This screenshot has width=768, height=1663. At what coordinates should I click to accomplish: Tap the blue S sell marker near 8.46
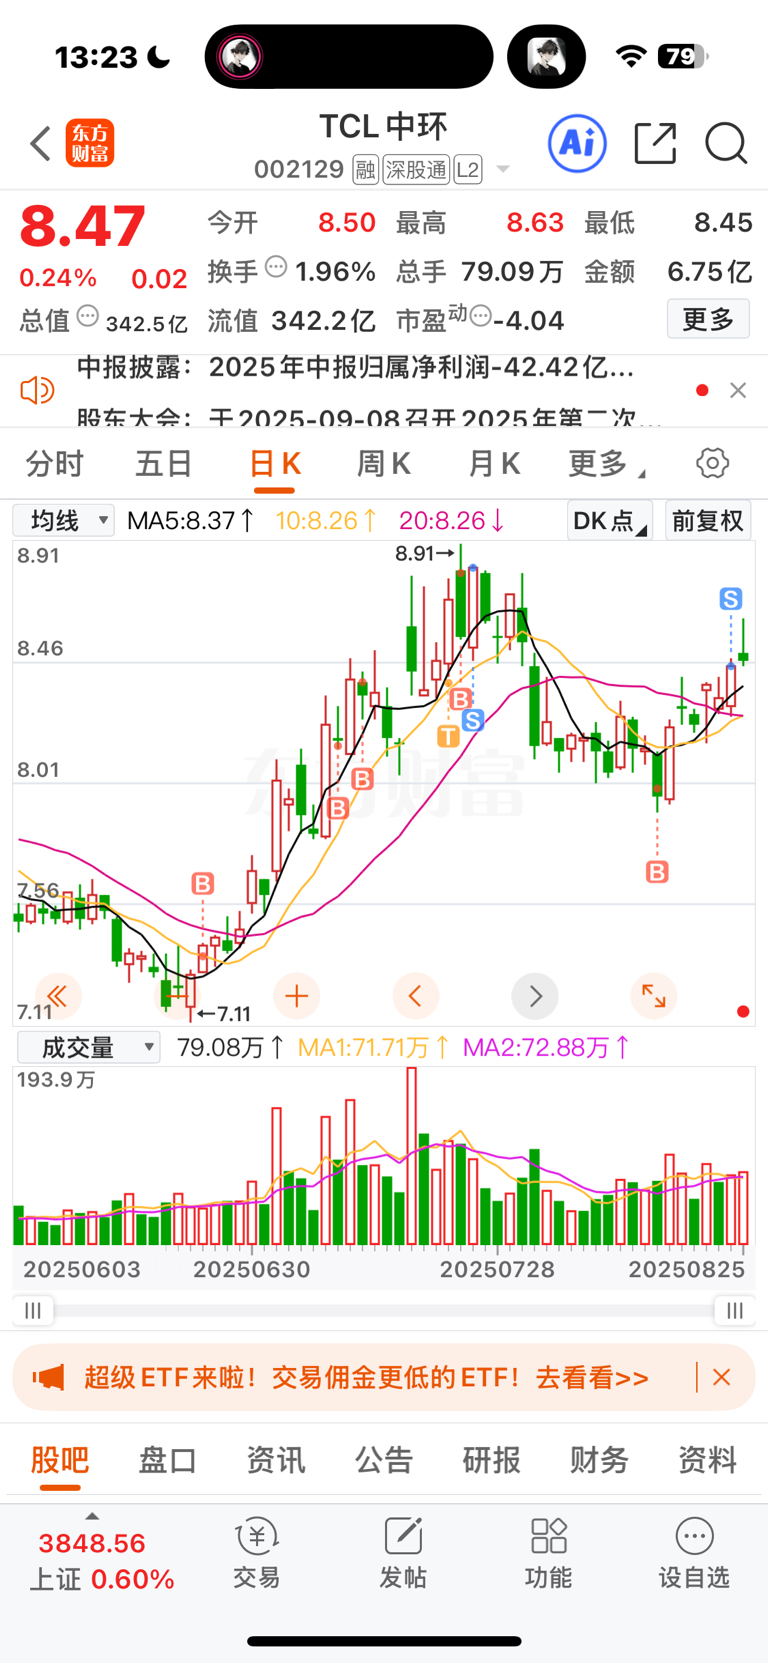pos(730,599)
